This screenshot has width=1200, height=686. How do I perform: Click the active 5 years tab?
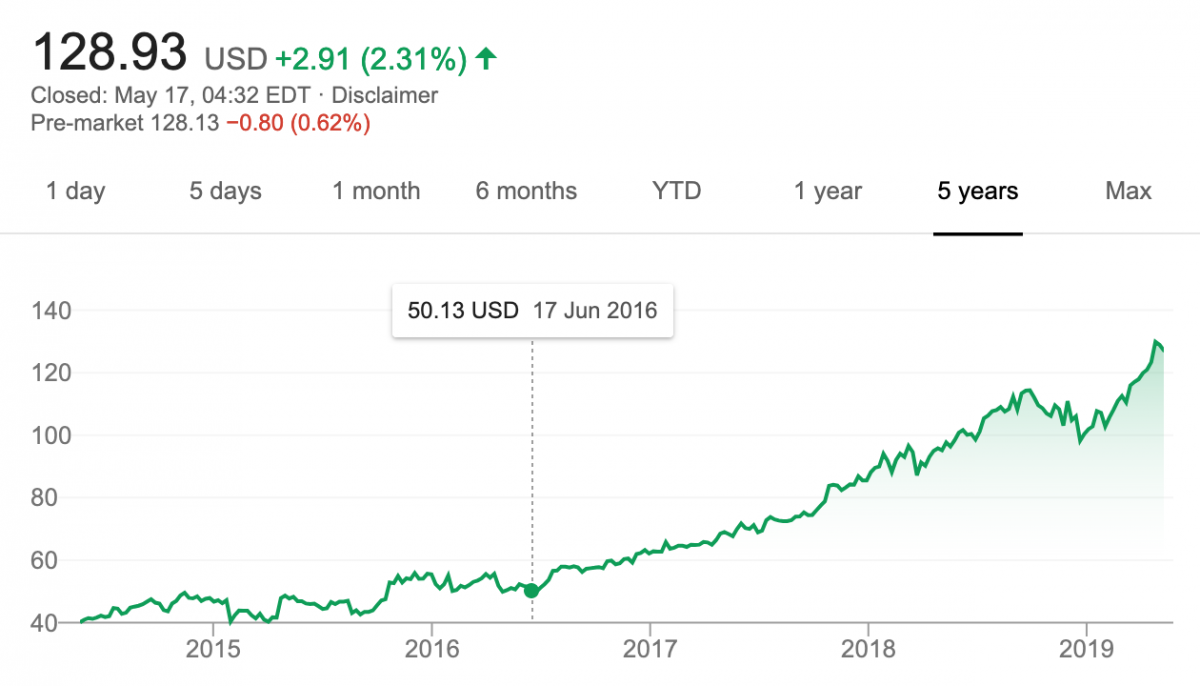(978, 191)
